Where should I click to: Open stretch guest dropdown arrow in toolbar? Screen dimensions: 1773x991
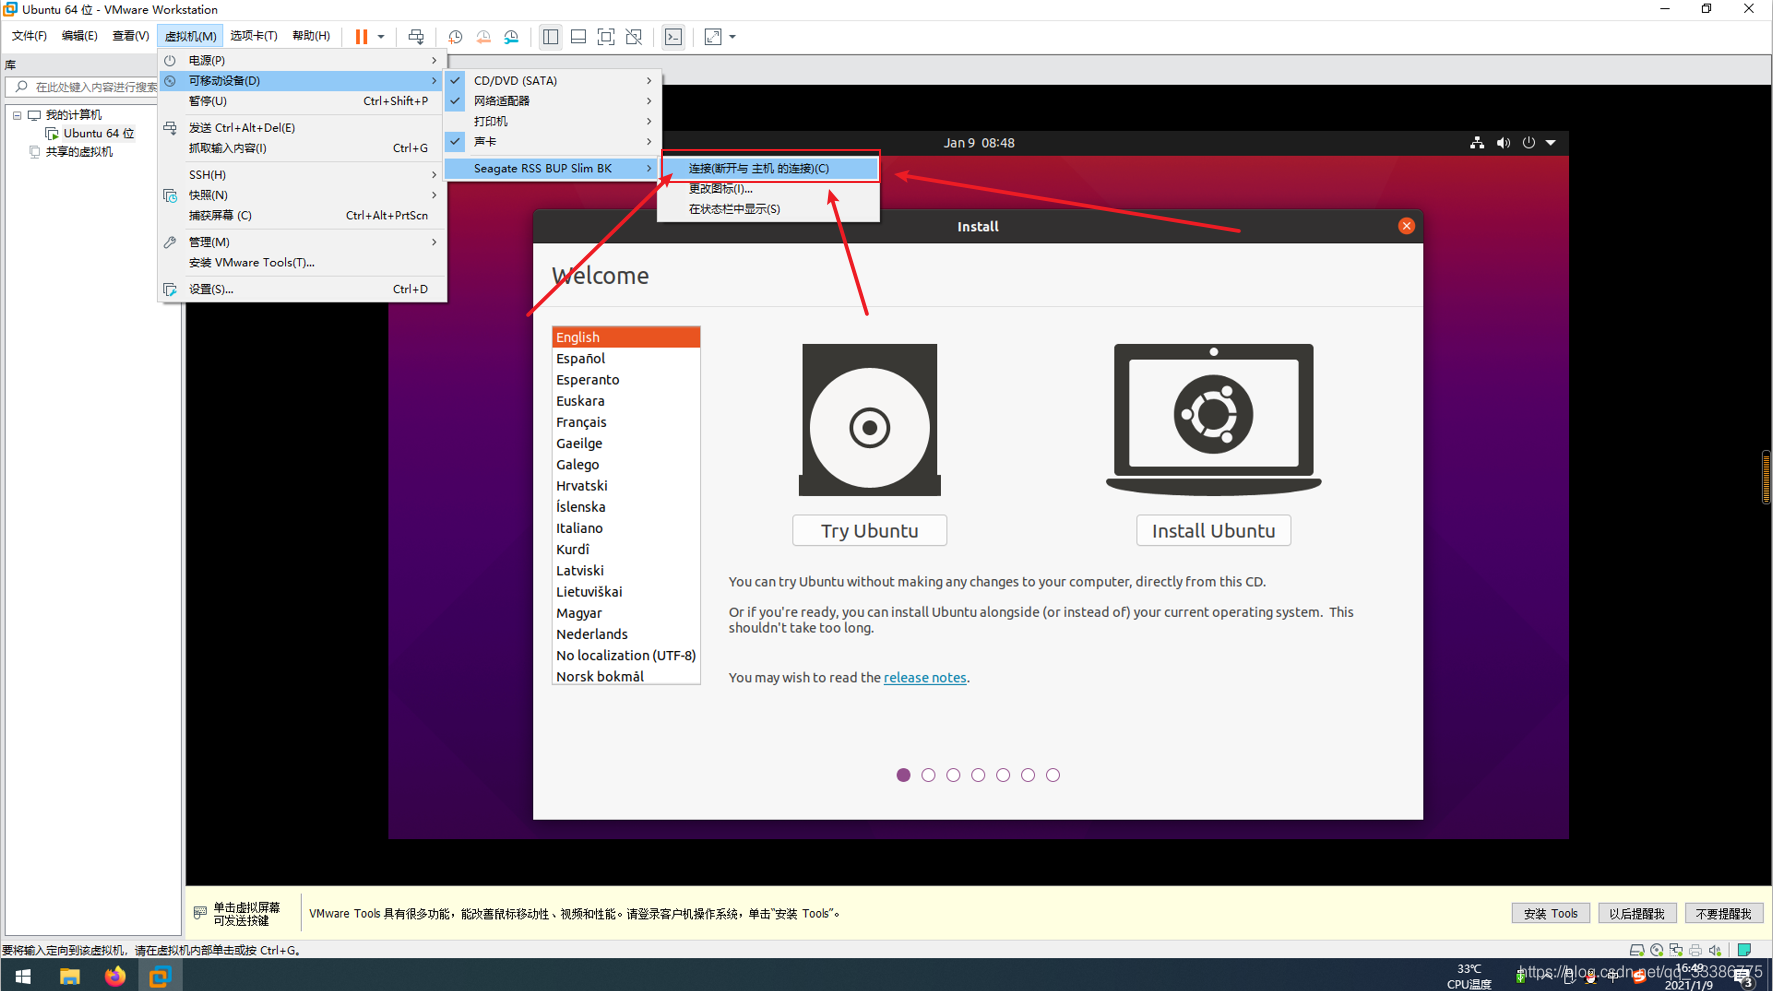[x=733, y=37]
